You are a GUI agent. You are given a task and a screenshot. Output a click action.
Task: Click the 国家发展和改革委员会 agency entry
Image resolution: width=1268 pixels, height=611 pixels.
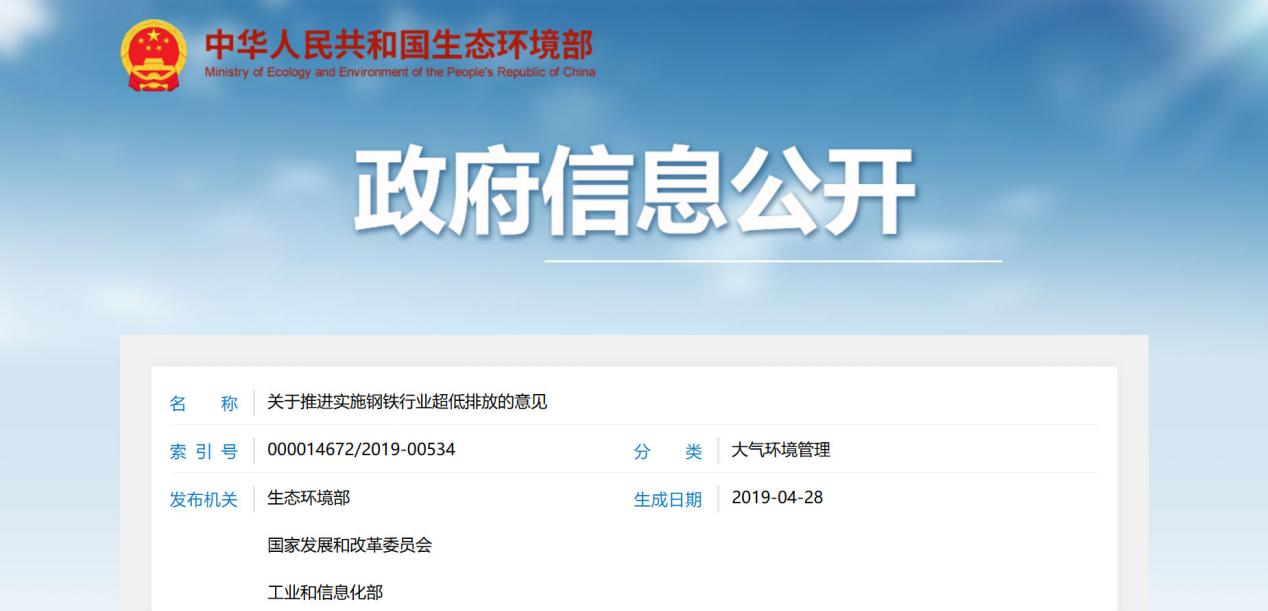[x=349, y=545]
